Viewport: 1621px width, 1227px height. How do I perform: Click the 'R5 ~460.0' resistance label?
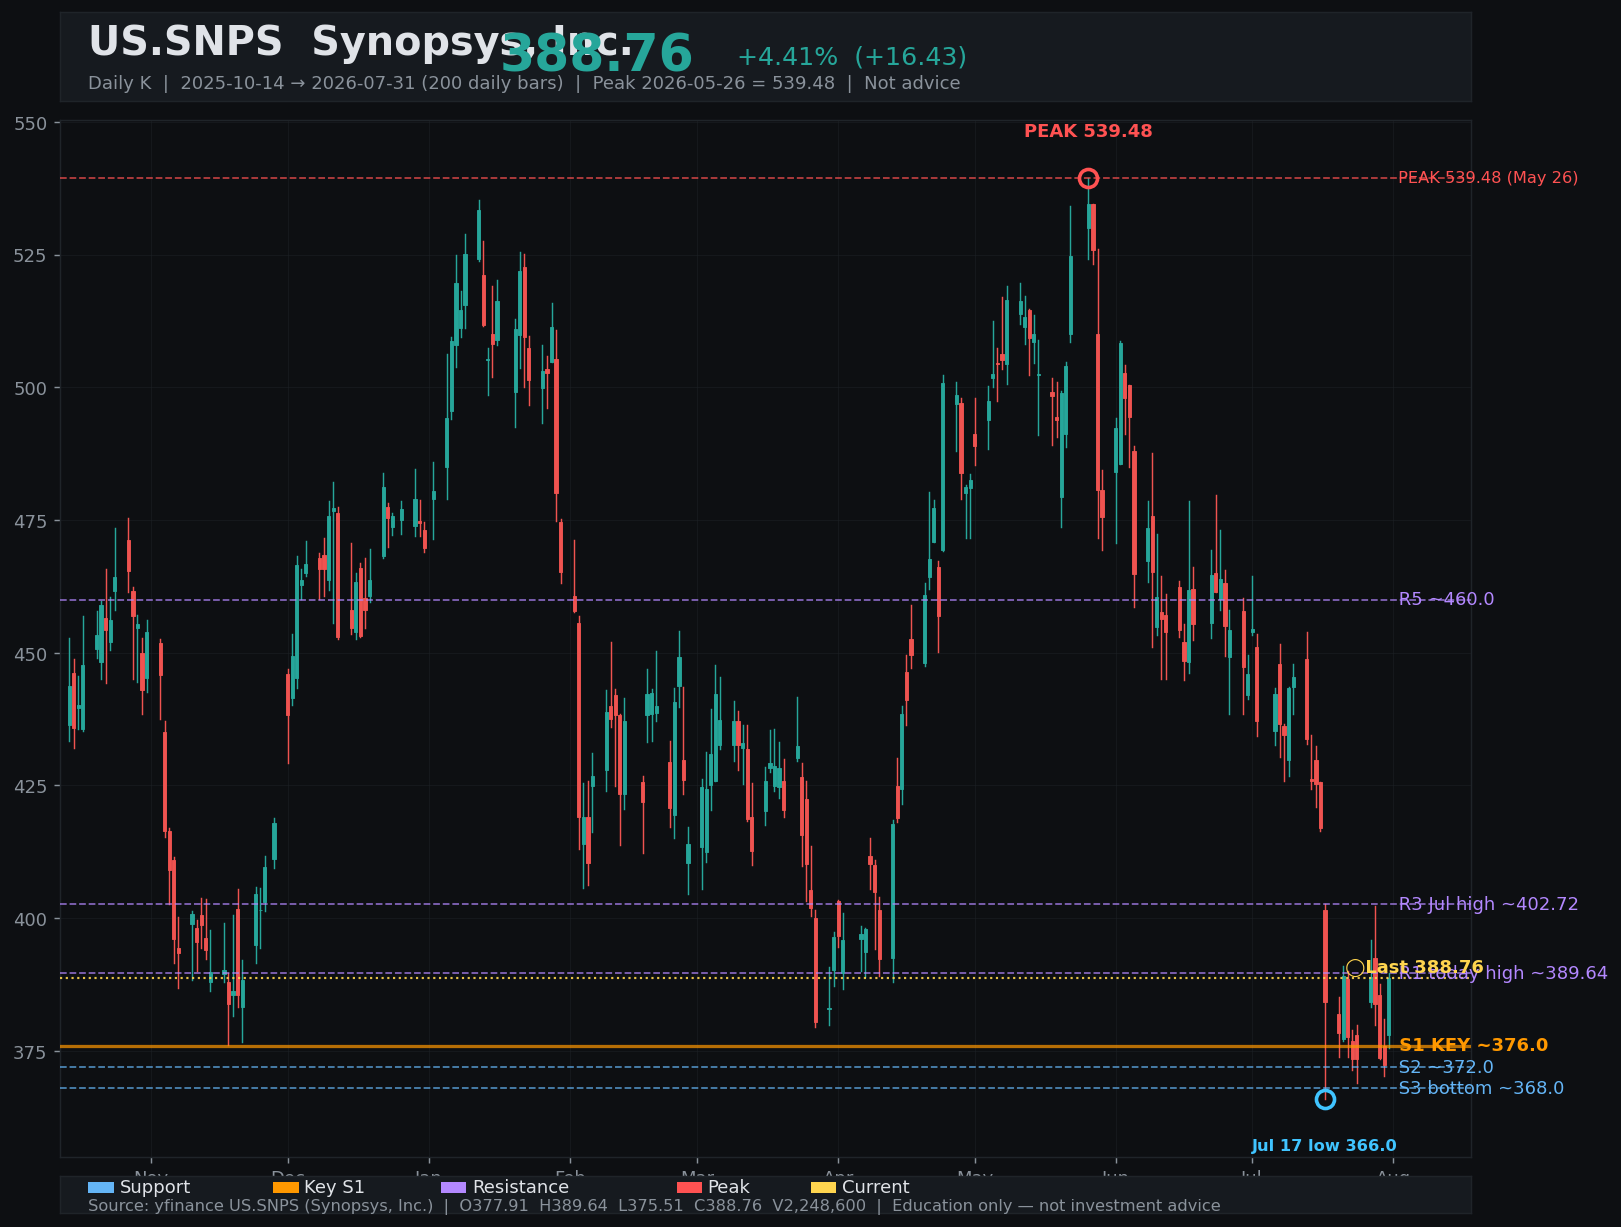tap(1446, 599)
